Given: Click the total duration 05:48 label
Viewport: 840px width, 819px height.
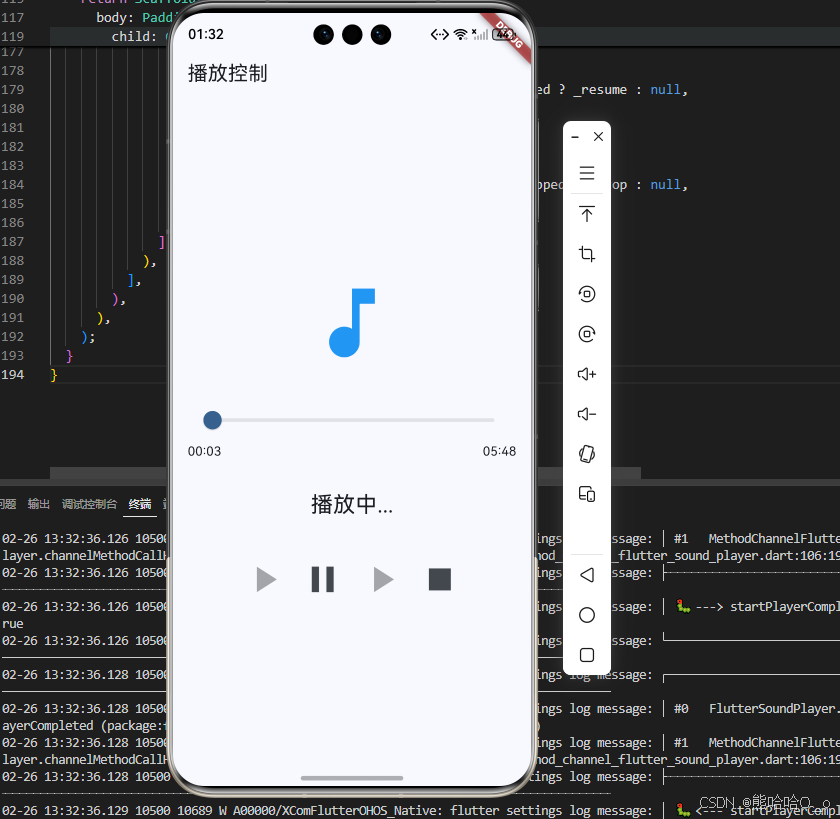Looking at the screenshot, I should (x=499, y=451).
